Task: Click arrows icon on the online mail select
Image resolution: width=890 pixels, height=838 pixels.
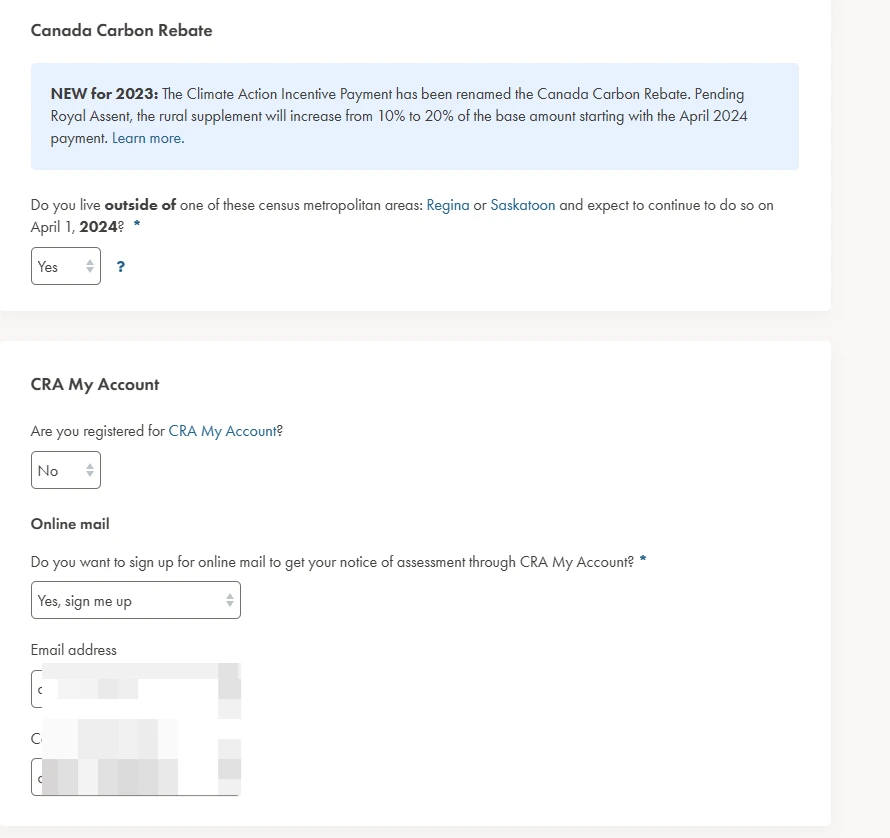Action: (x=230, y=601)
